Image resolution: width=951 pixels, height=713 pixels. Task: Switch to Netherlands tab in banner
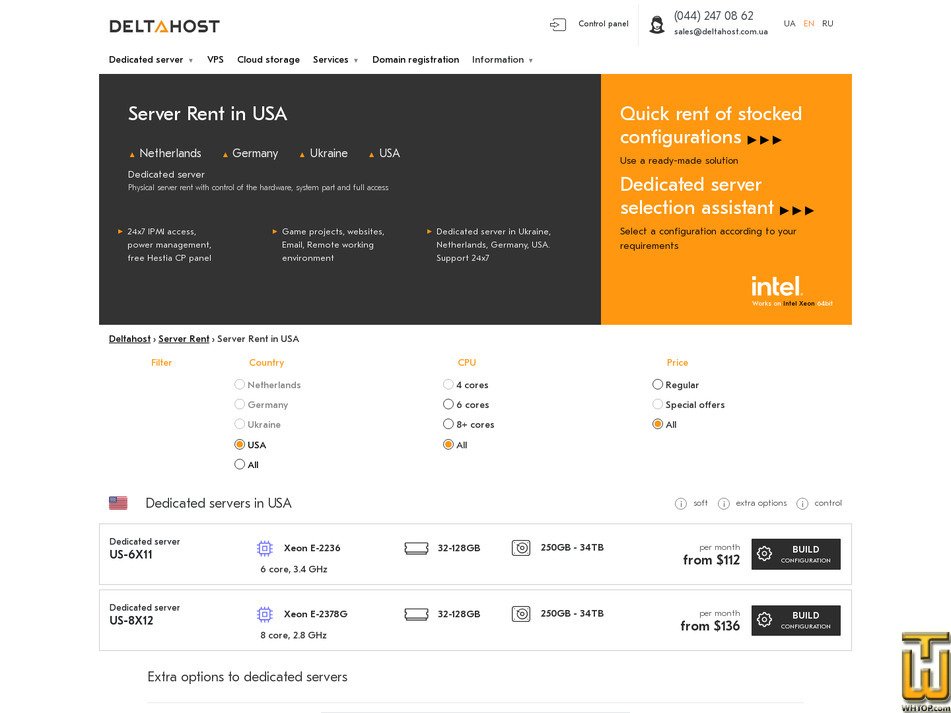pyautogui.click(x=165, y=153)
